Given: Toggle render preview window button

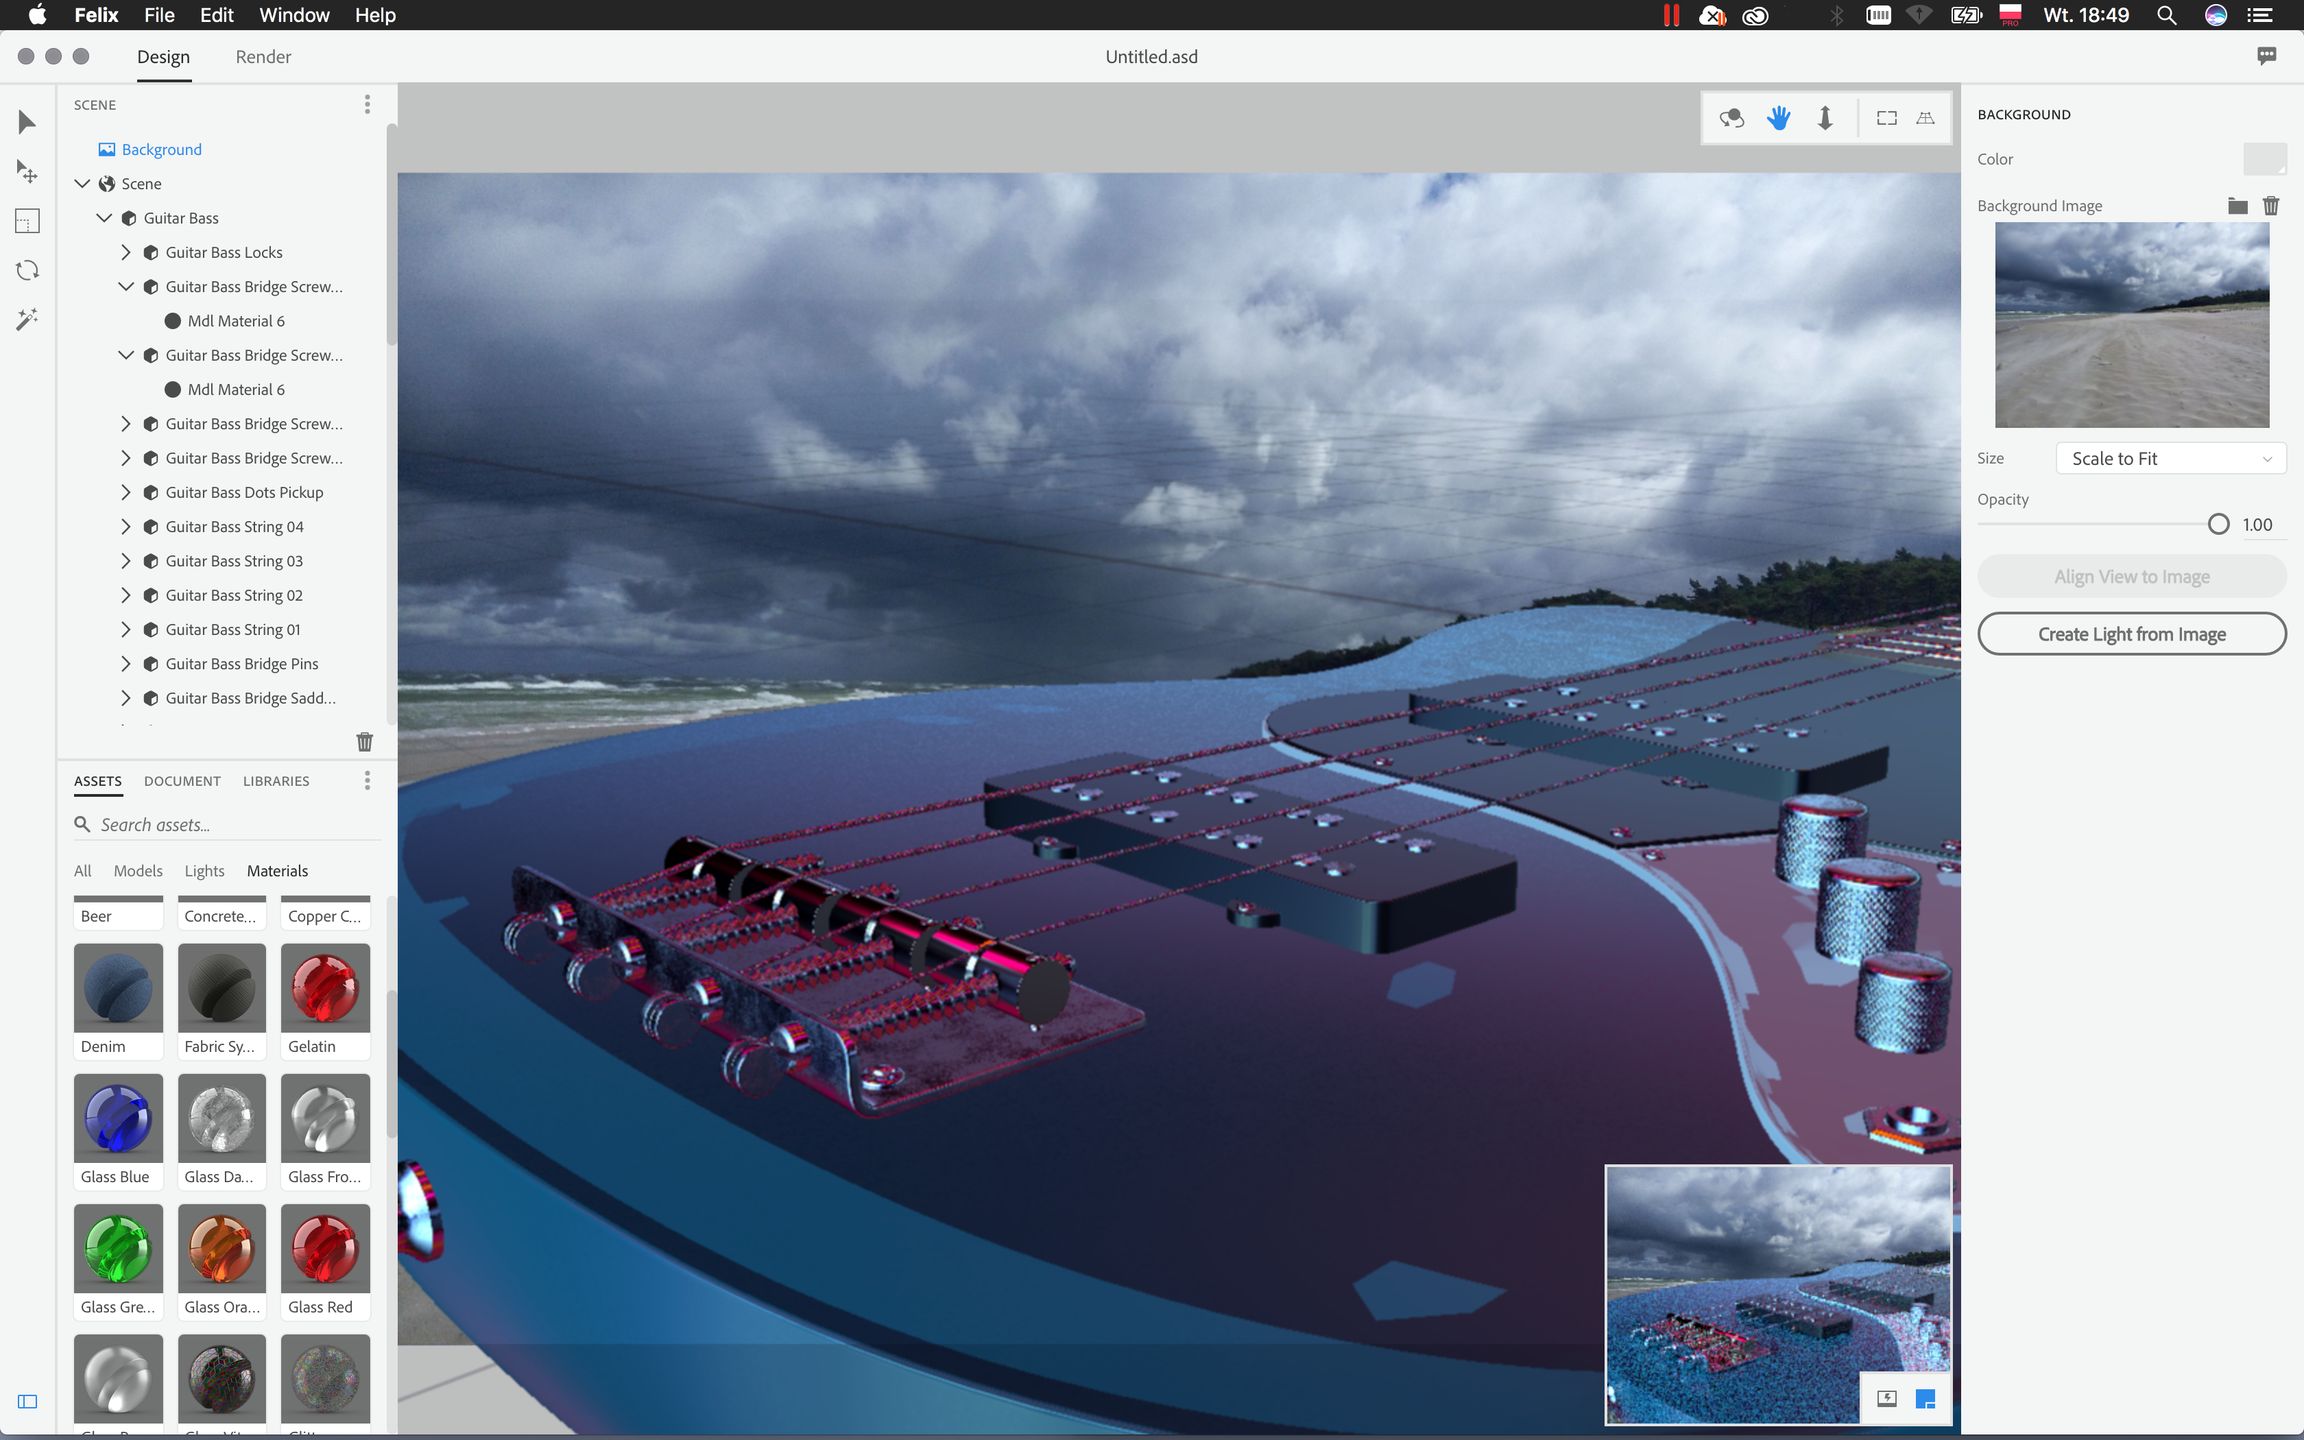Looking at the screenshot, I should pos(1925,1398).
